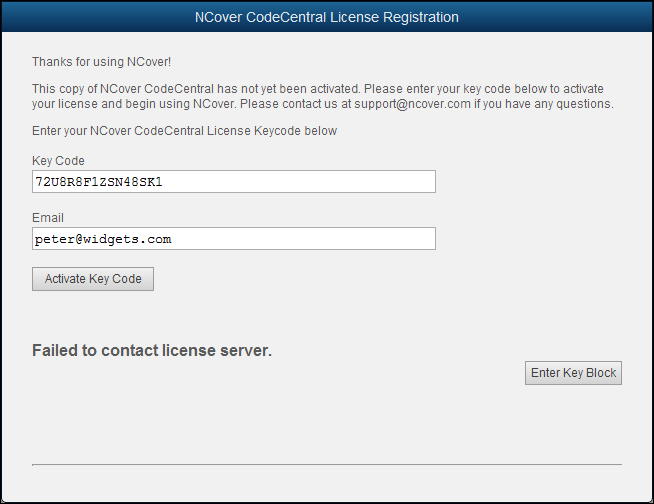Focus the Key Code input field
Image resolution: width=654 pixels, height=504 pixels.
234,181
